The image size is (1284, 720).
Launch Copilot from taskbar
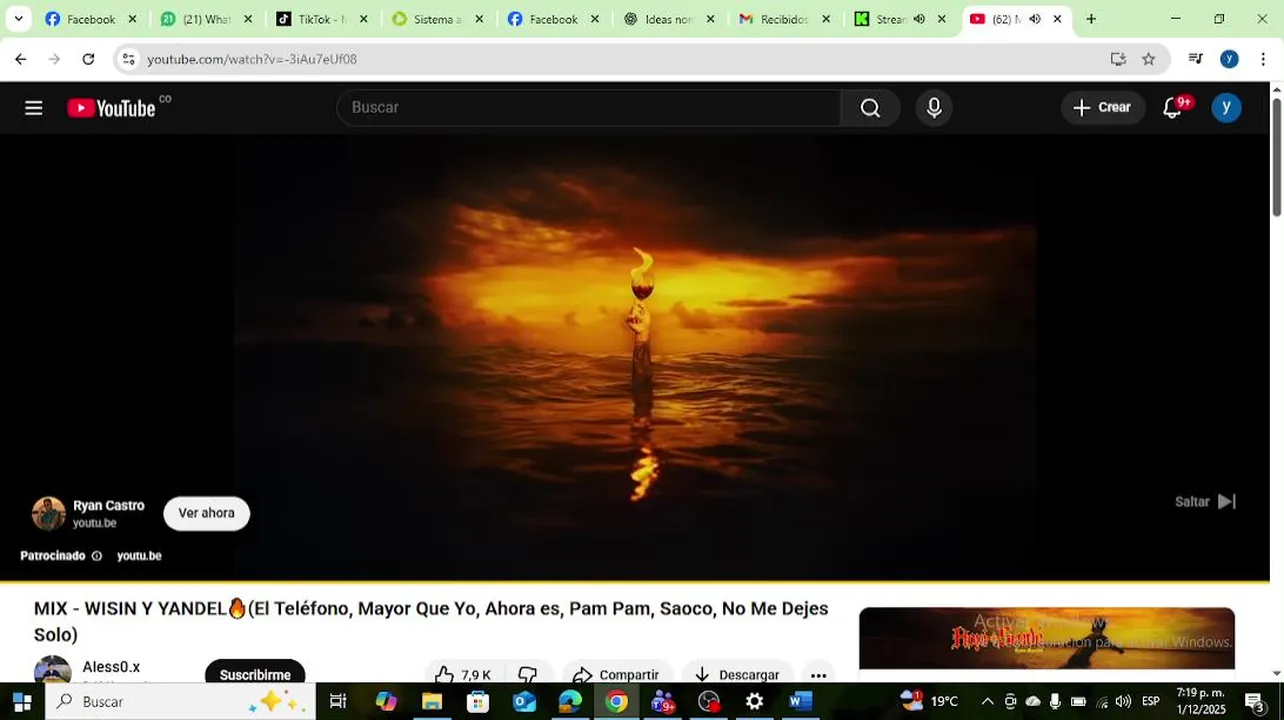click(x=386, y=702)
